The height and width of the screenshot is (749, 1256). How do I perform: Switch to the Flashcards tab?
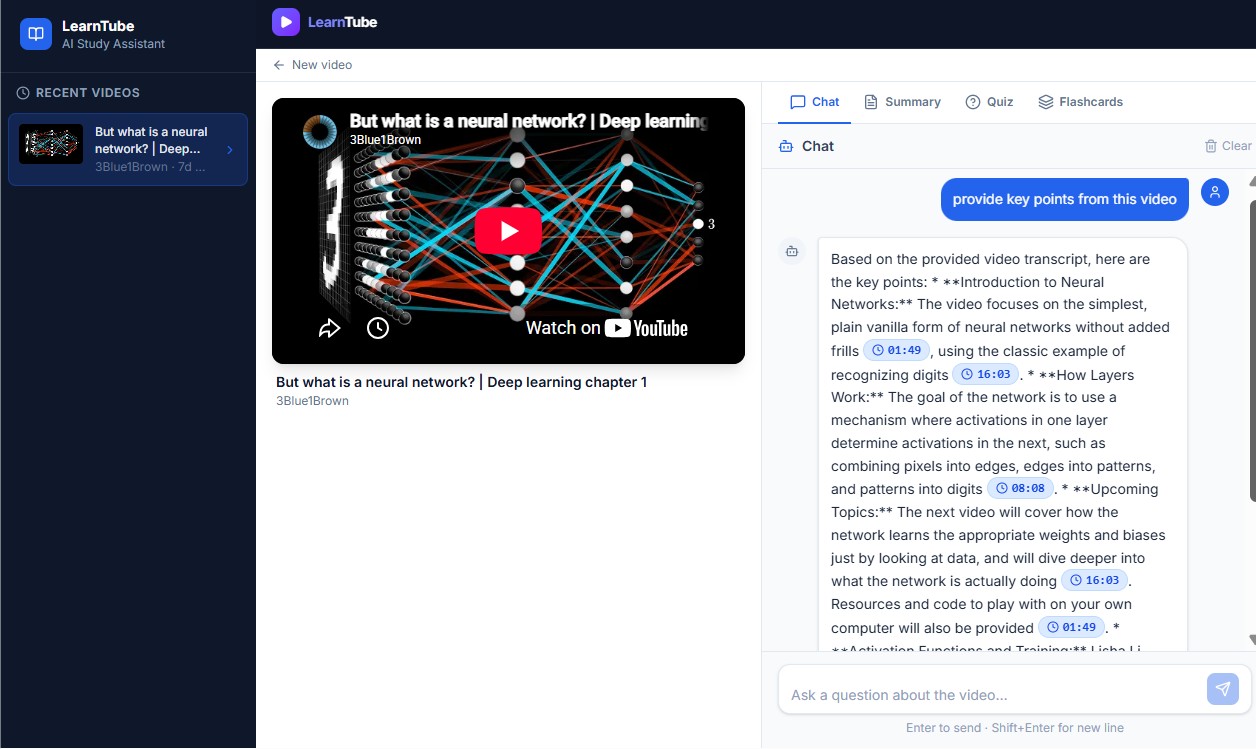(1080, 102)
